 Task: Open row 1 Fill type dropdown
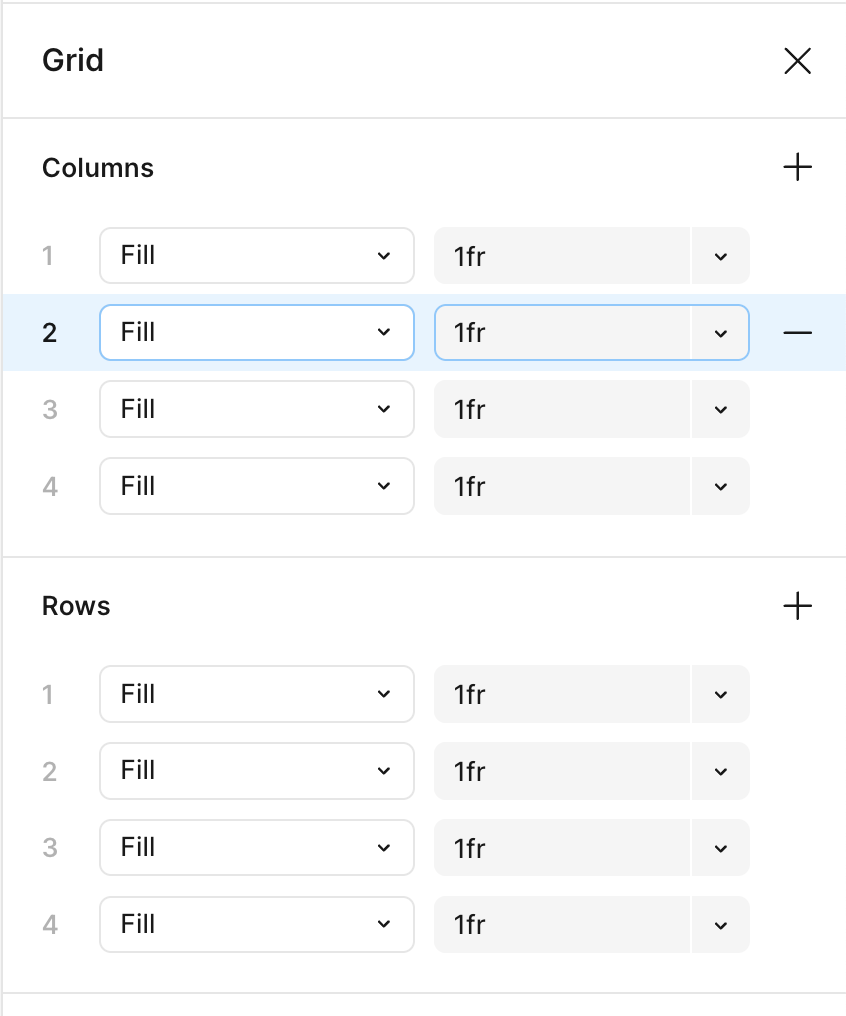click(256, 694)
